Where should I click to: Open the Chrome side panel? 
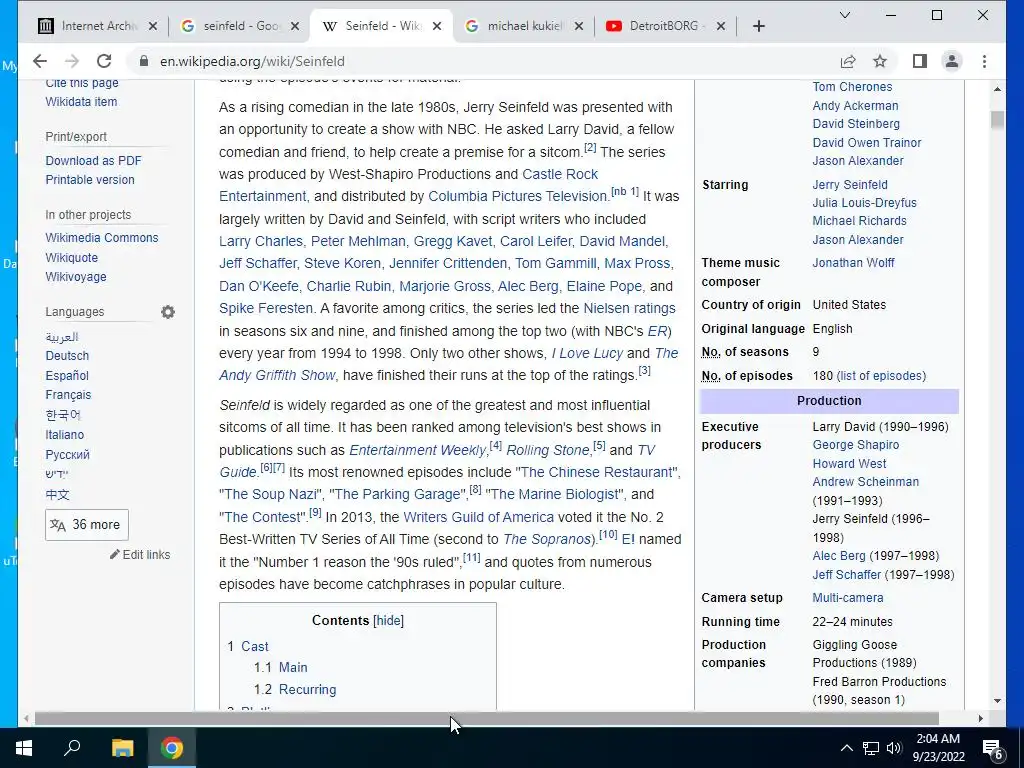pyautogui.click(x=920, y=61)
